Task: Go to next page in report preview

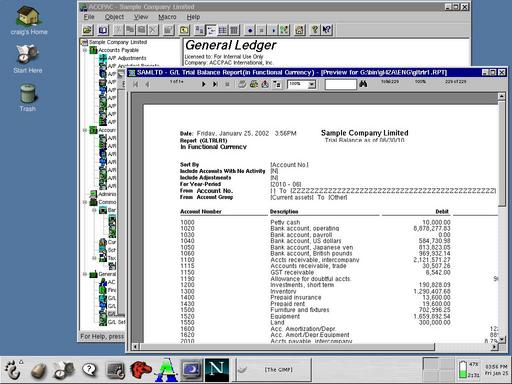Action: pyautogui.click(x=203, y=84)
